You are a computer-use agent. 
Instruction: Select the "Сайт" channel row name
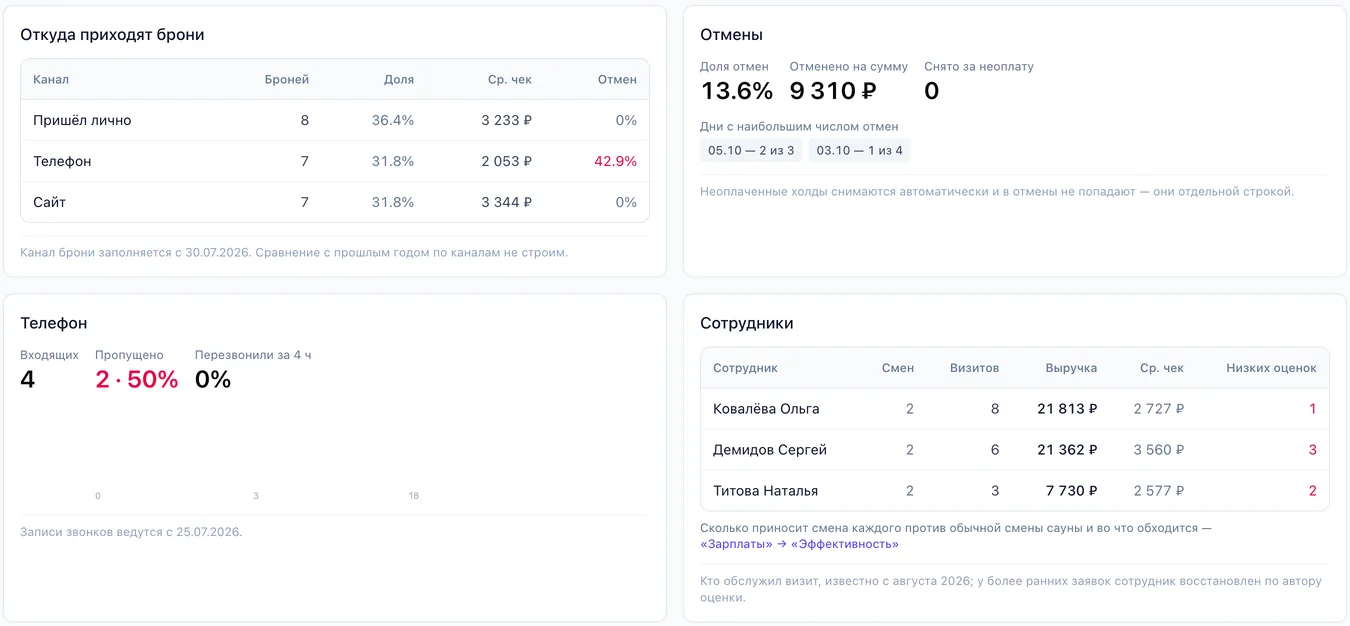[49, 202]
